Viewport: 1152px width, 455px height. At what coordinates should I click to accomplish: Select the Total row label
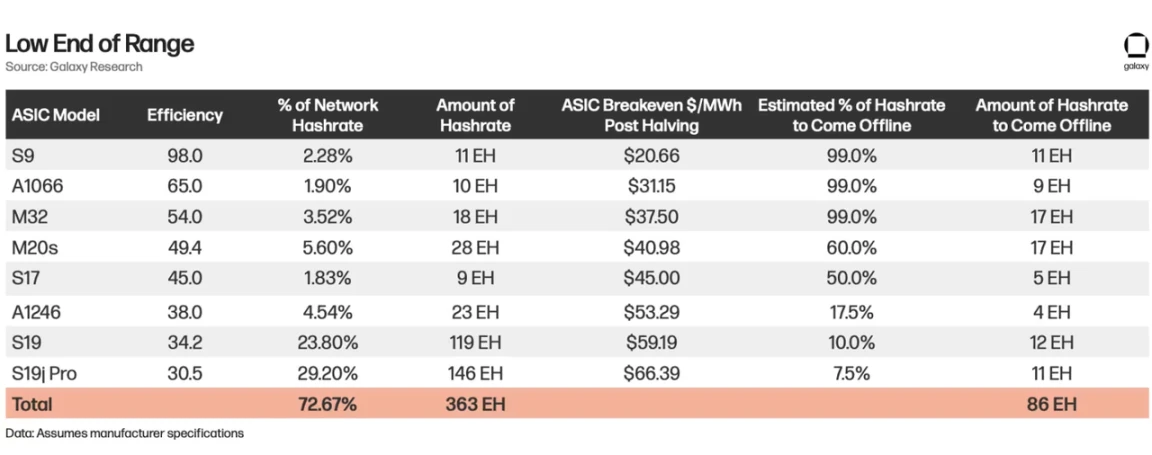(32, 404)
